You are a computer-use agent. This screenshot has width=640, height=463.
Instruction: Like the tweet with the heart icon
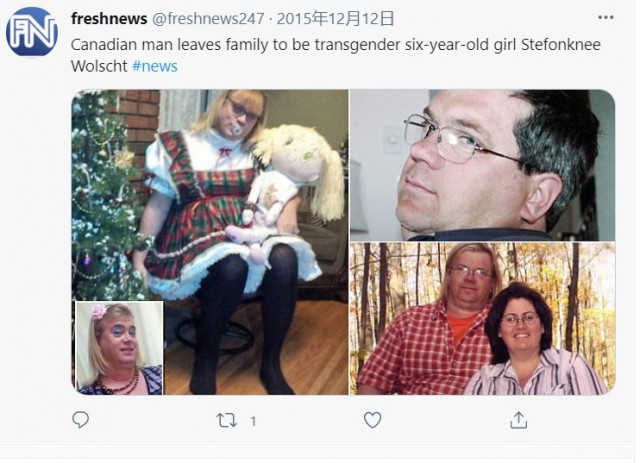[373, 420]
